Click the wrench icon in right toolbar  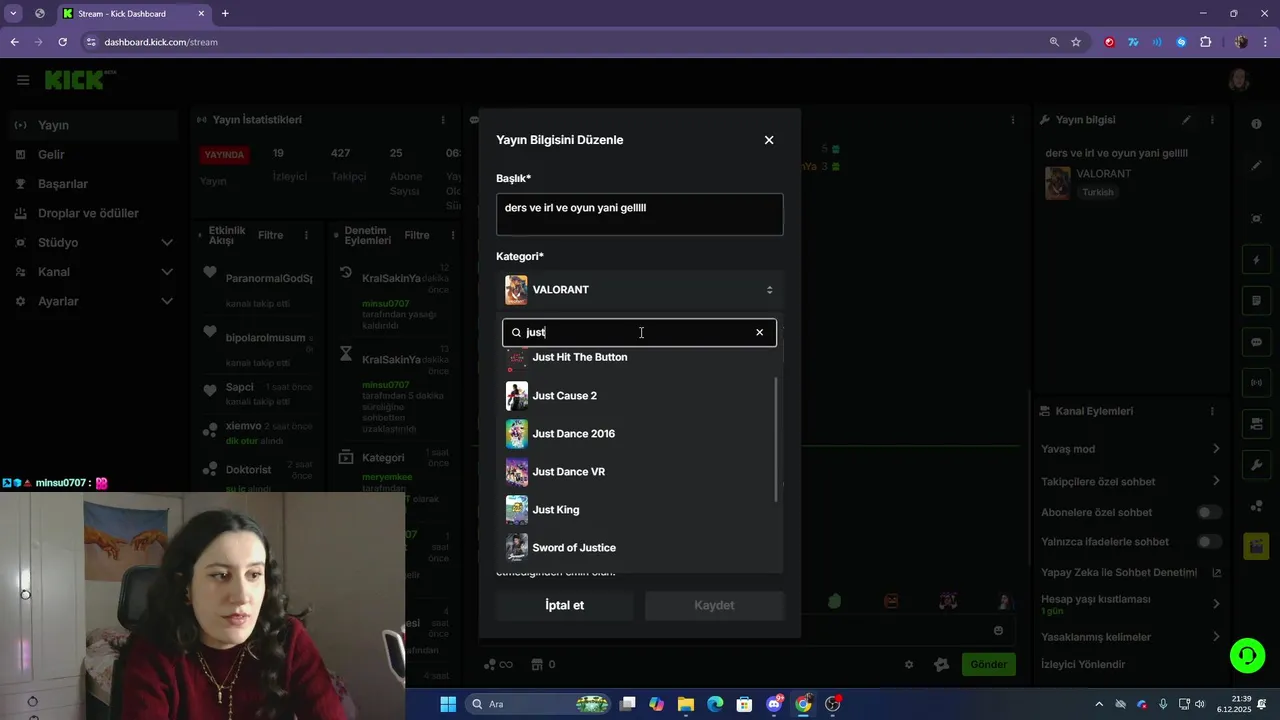click(x=1257, y=465)
